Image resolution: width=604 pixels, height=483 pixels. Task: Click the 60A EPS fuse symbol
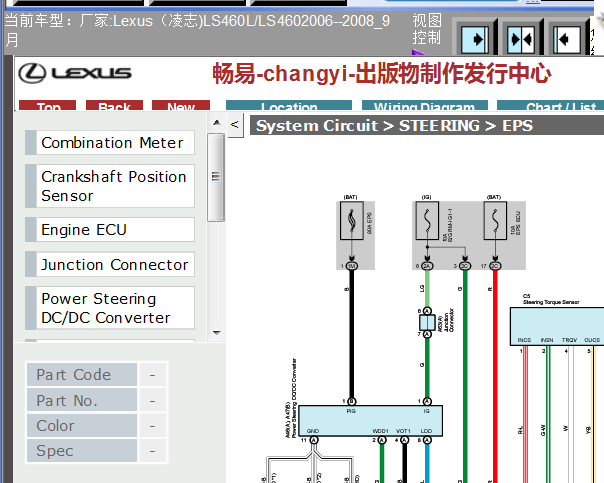[x=352, y=221]
